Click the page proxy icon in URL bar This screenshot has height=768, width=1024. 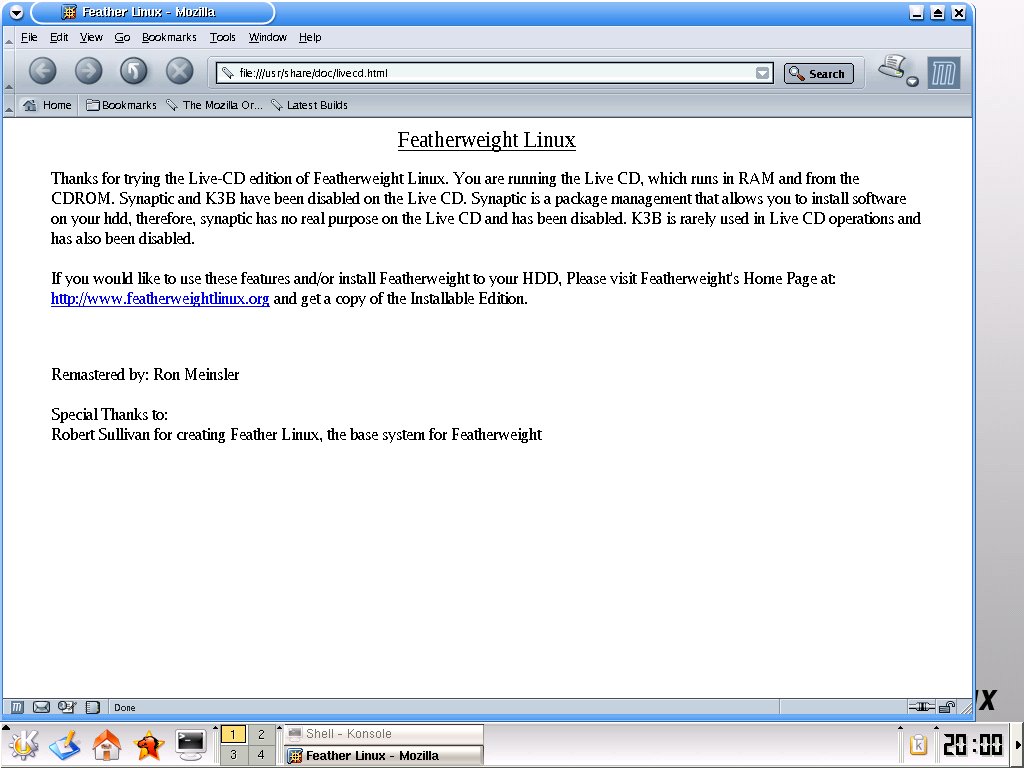(227, 73)
